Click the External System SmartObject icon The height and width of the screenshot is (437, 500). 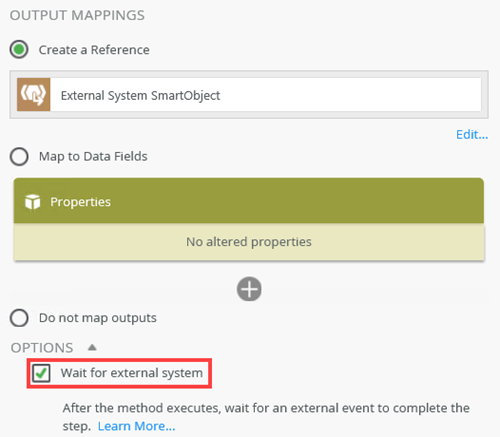(33, 94)
